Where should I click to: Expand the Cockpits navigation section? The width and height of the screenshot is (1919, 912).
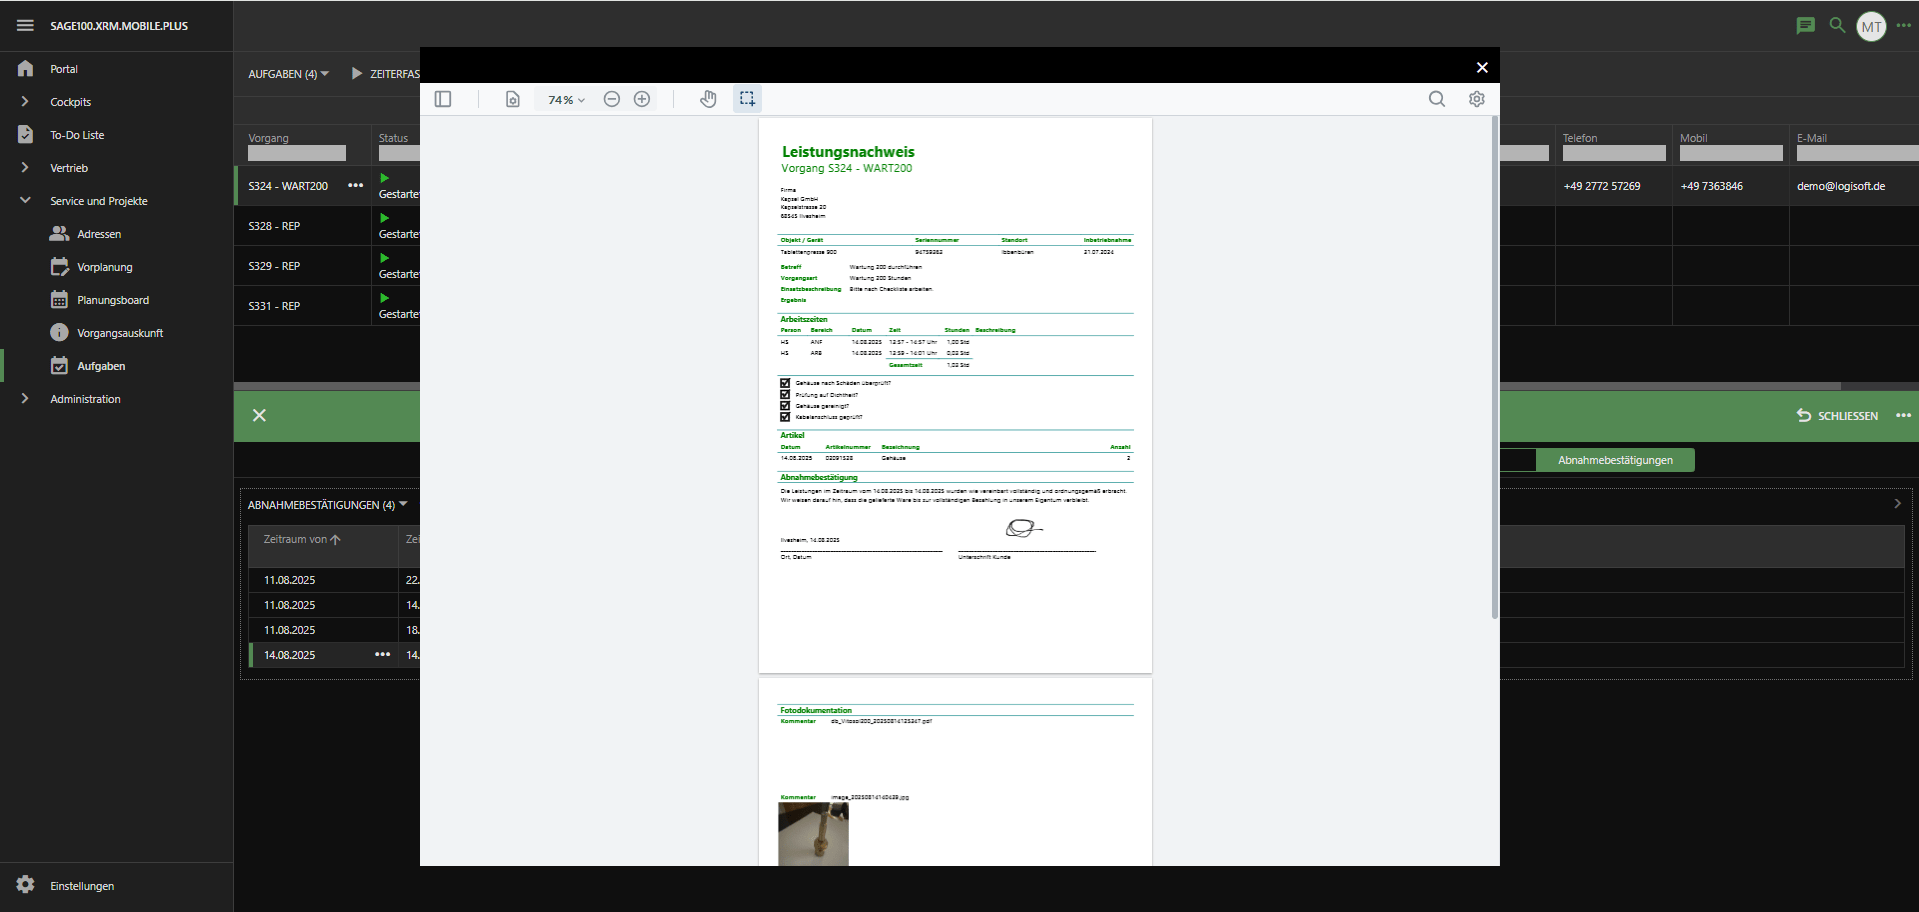tap(25, 102)
